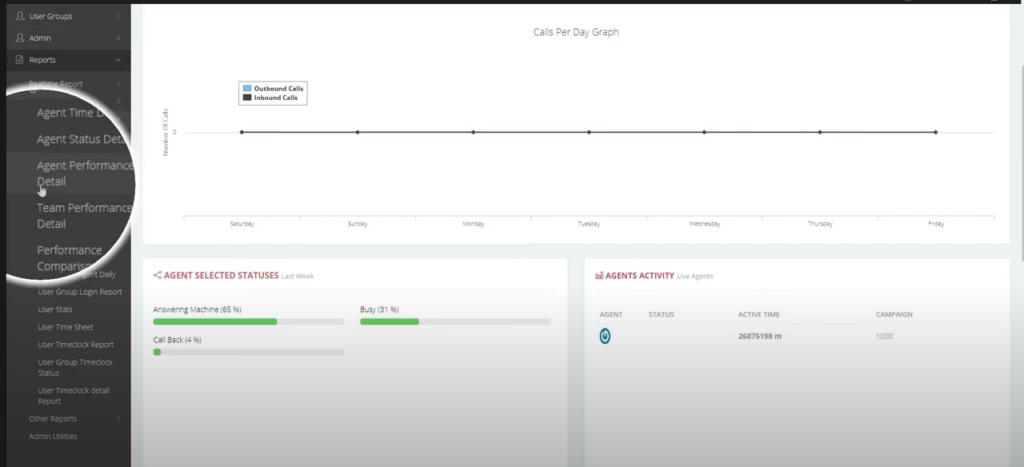The height and width of the screenshot is (467, 1024).
Task: Click the Call Back (4 %) label
Action: [x=177, y=340]
